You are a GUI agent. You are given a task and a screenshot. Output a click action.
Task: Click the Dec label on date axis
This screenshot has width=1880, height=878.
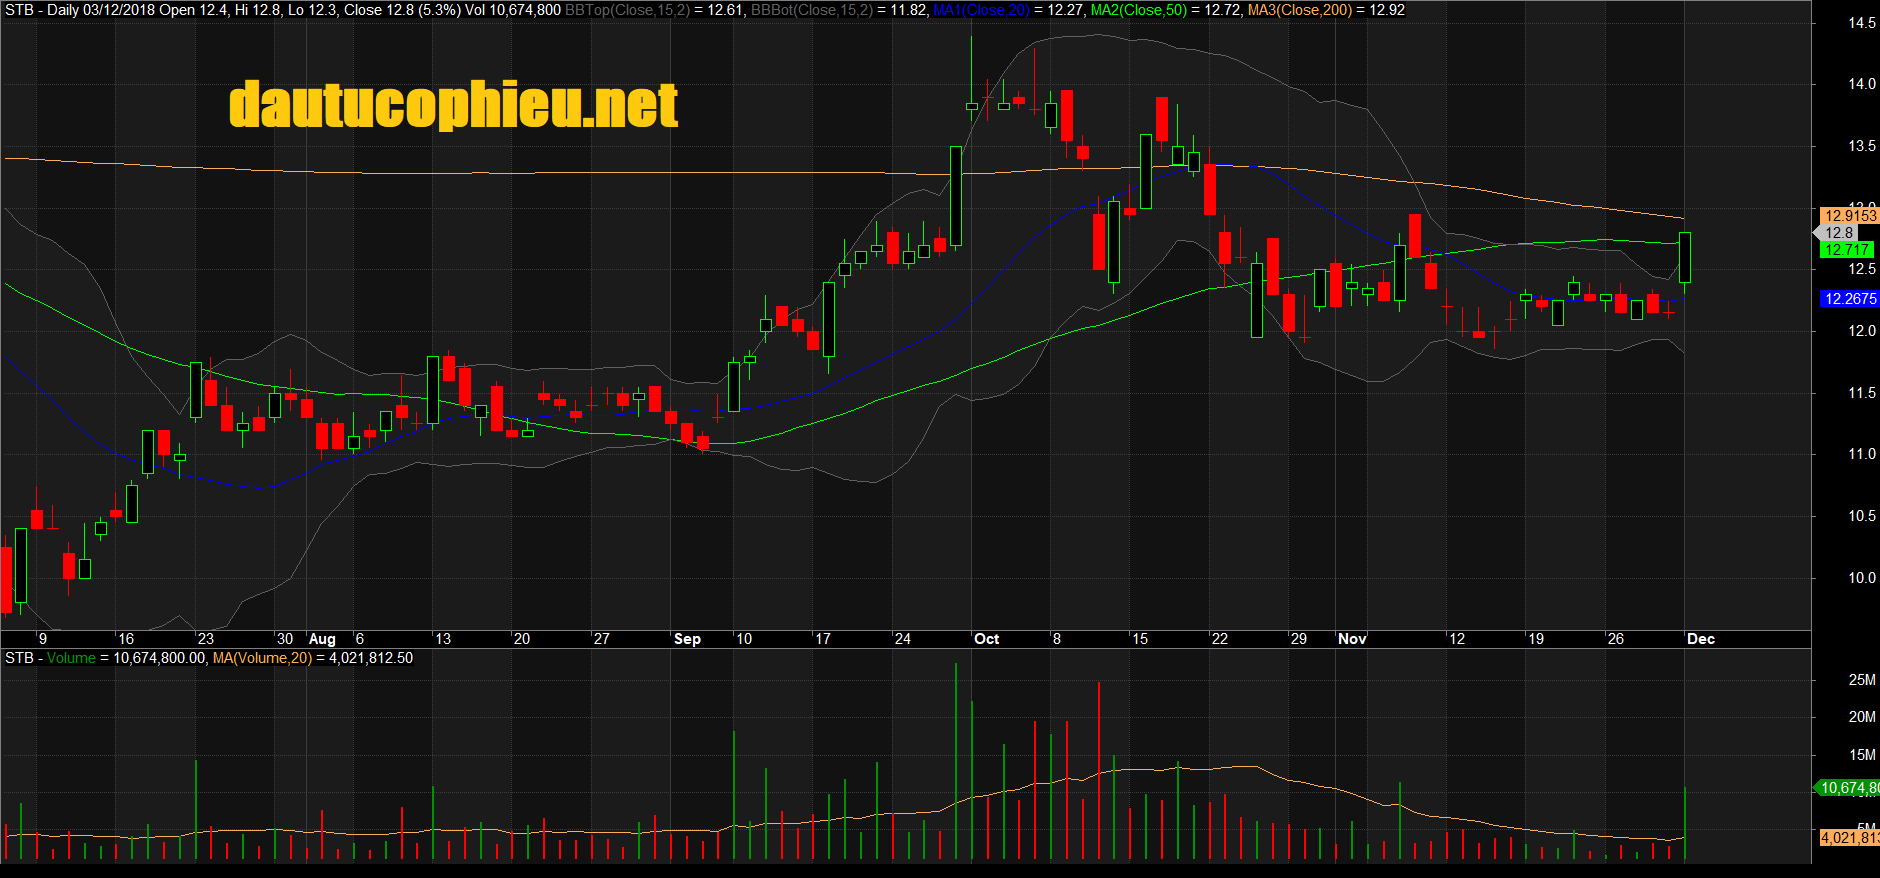point(1700,639)
